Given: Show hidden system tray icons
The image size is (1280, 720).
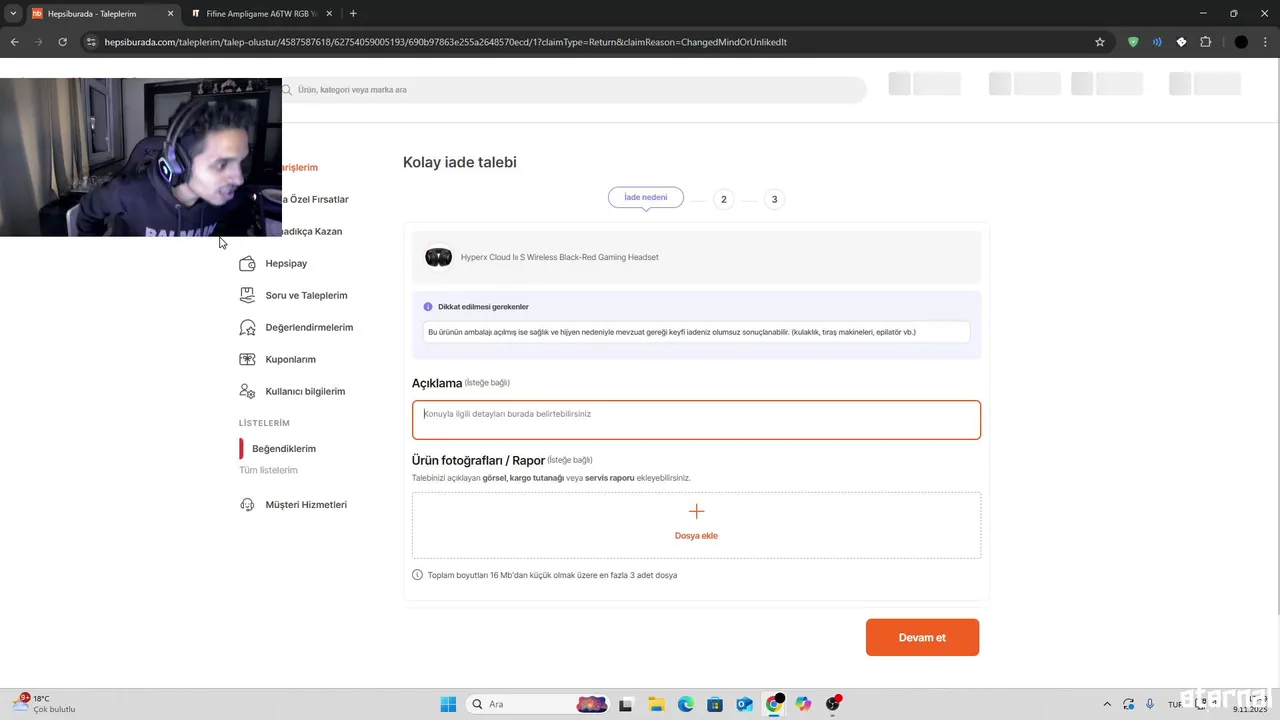Looking at the screenshot, I should (x=1107, y=704).
